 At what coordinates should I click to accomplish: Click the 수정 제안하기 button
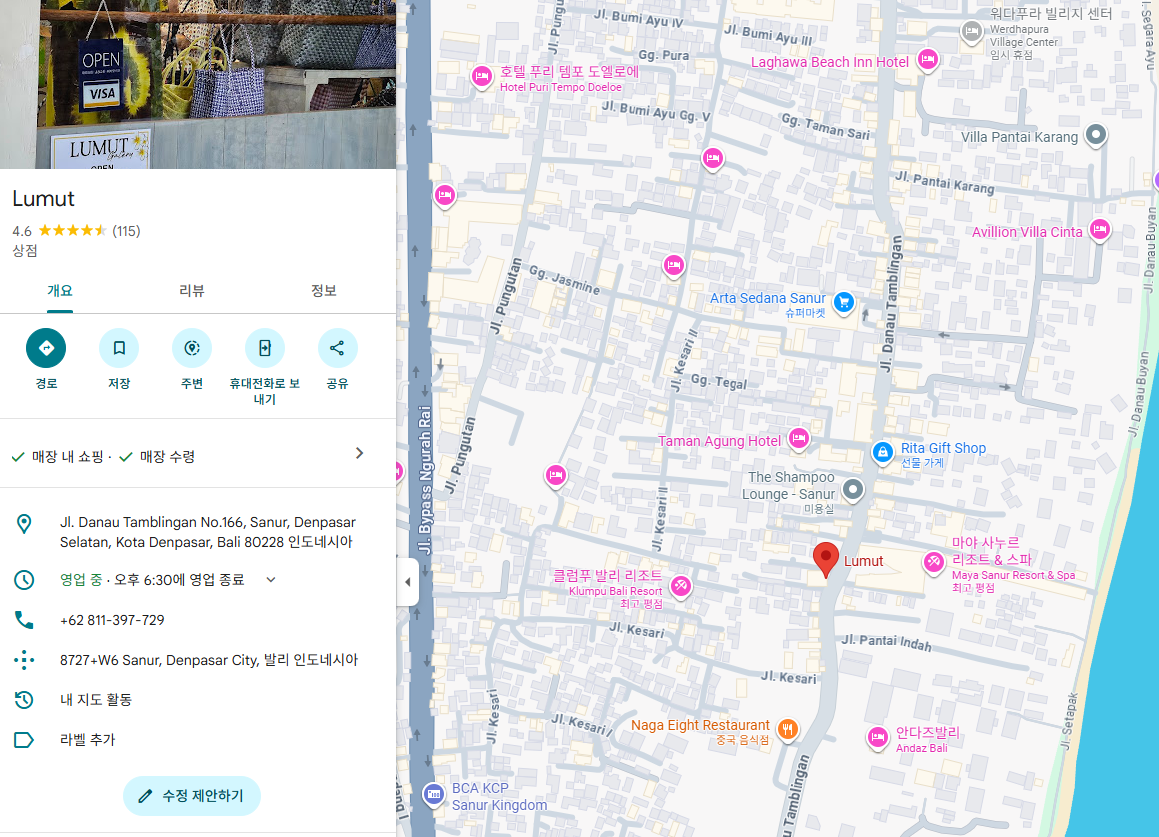point(192,796)
